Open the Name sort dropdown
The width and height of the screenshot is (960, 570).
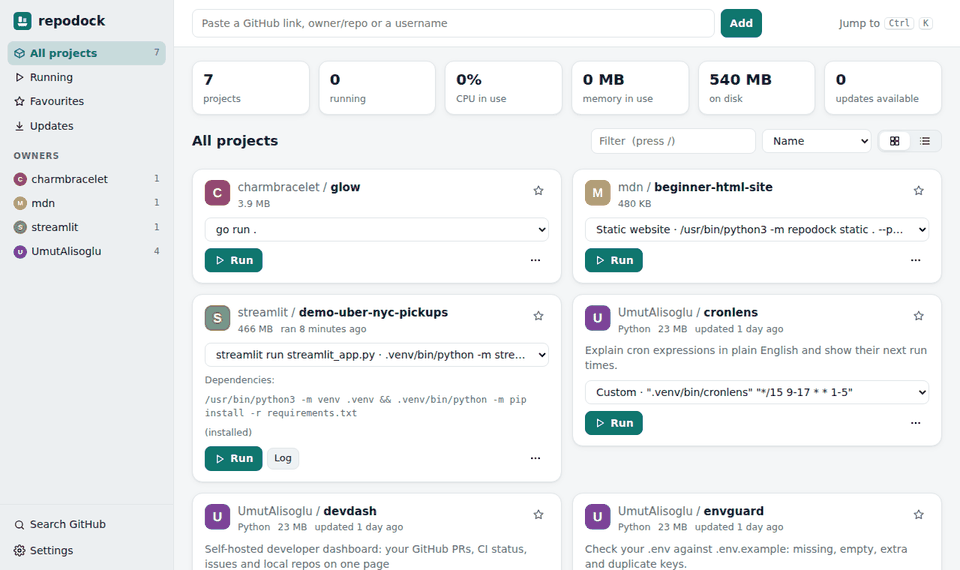click(x=816, y=141)
